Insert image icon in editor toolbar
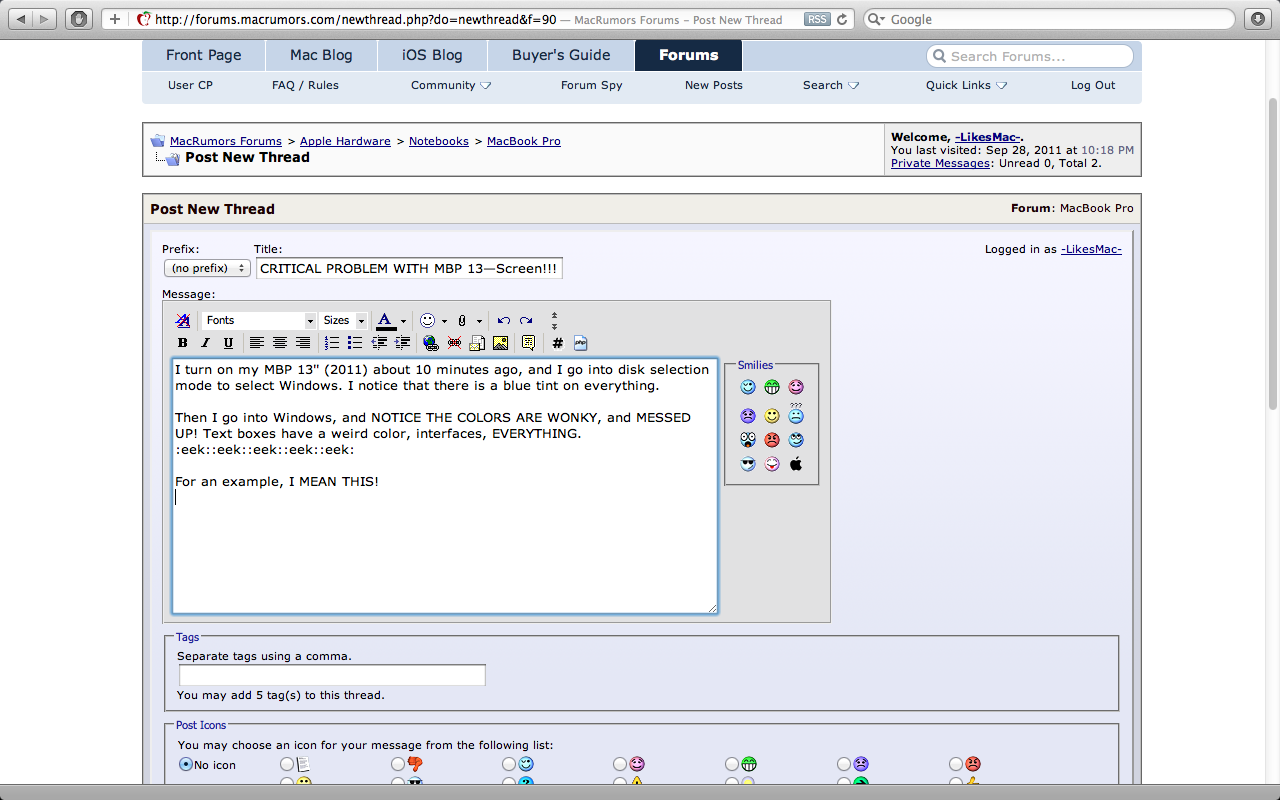Image resolution: width=1280 pixels, height=800 pixels. tap(500, 343)
